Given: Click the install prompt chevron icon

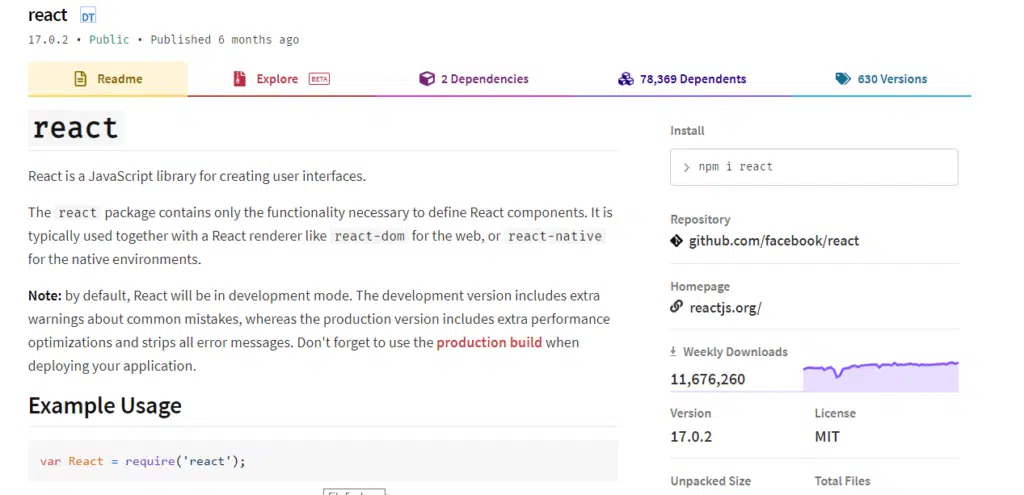Looking at the screenshot, I should 686,167.
